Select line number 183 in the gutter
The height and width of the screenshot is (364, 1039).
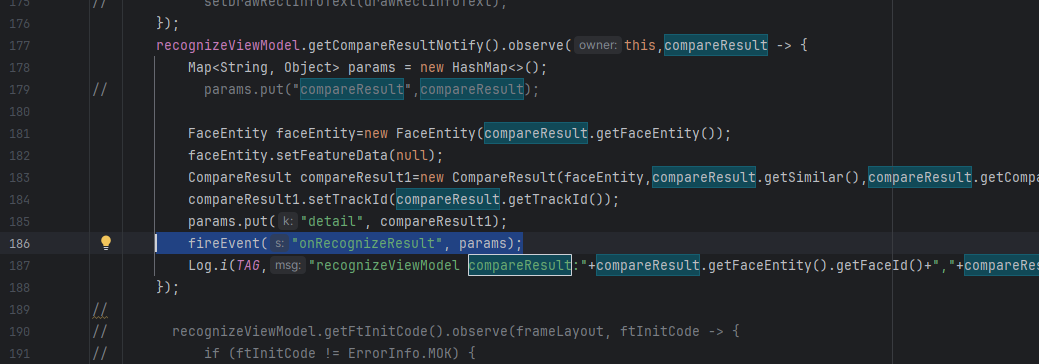click(x=21, y=177)
